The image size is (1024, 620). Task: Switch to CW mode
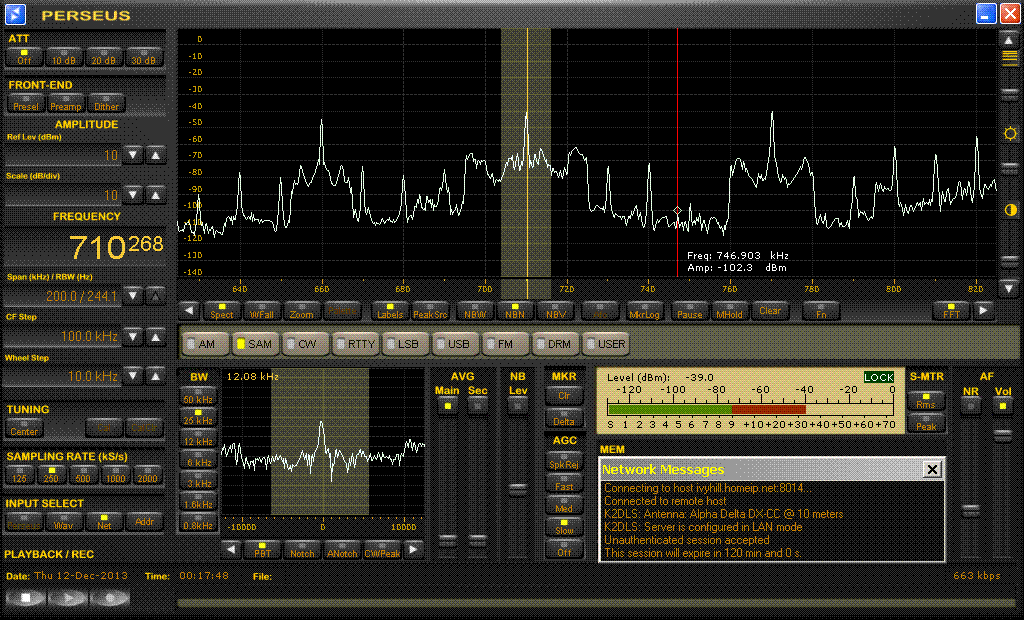[x=305, y=344]
